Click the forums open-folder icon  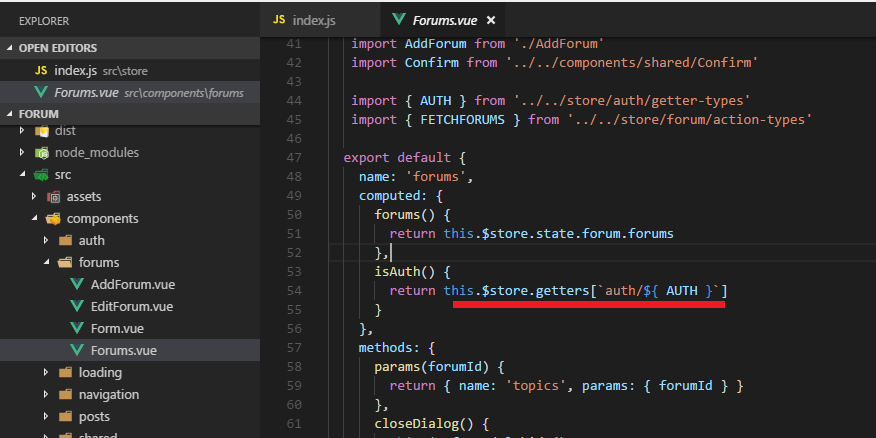[x=65, y=263]
